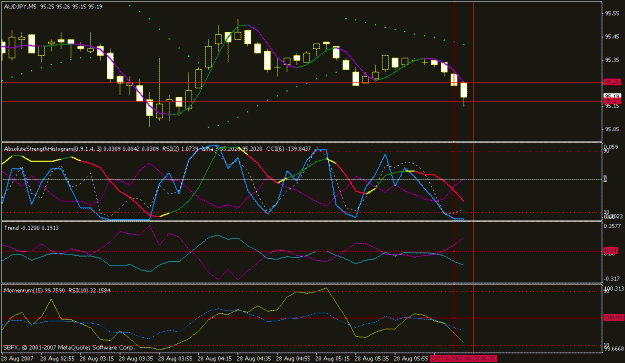625x363 pixels.
Task: Click the MetaQuotes Software Corp. copyright text
Action: pyautogui.click(x=69, y=347)
